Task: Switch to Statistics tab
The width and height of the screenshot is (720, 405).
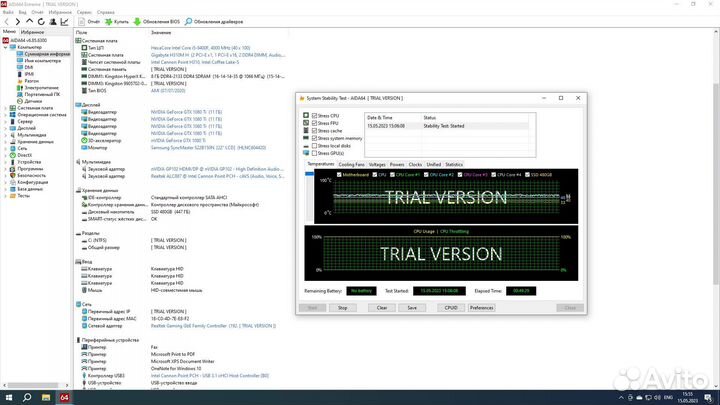Action: click(454, 164)
